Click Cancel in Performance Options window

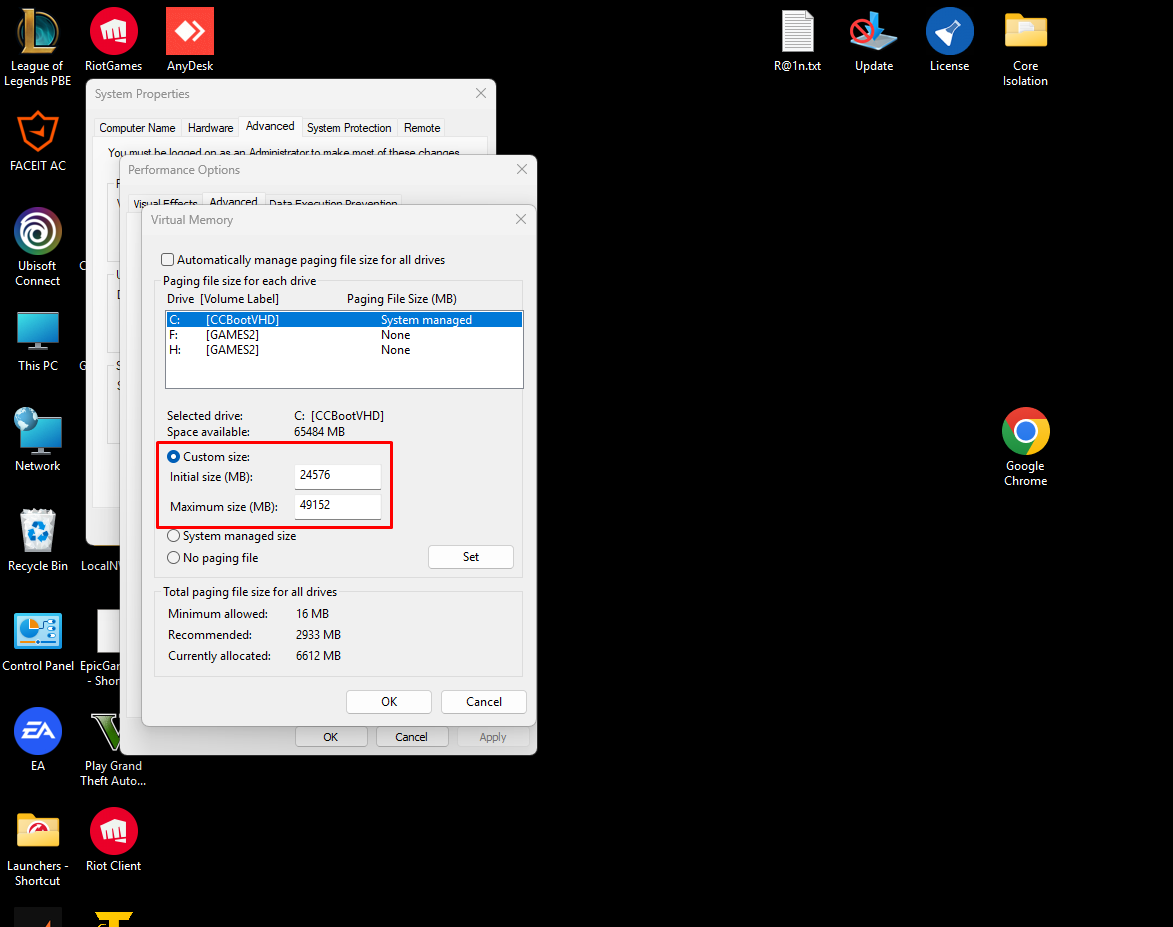tap(411, 737)
